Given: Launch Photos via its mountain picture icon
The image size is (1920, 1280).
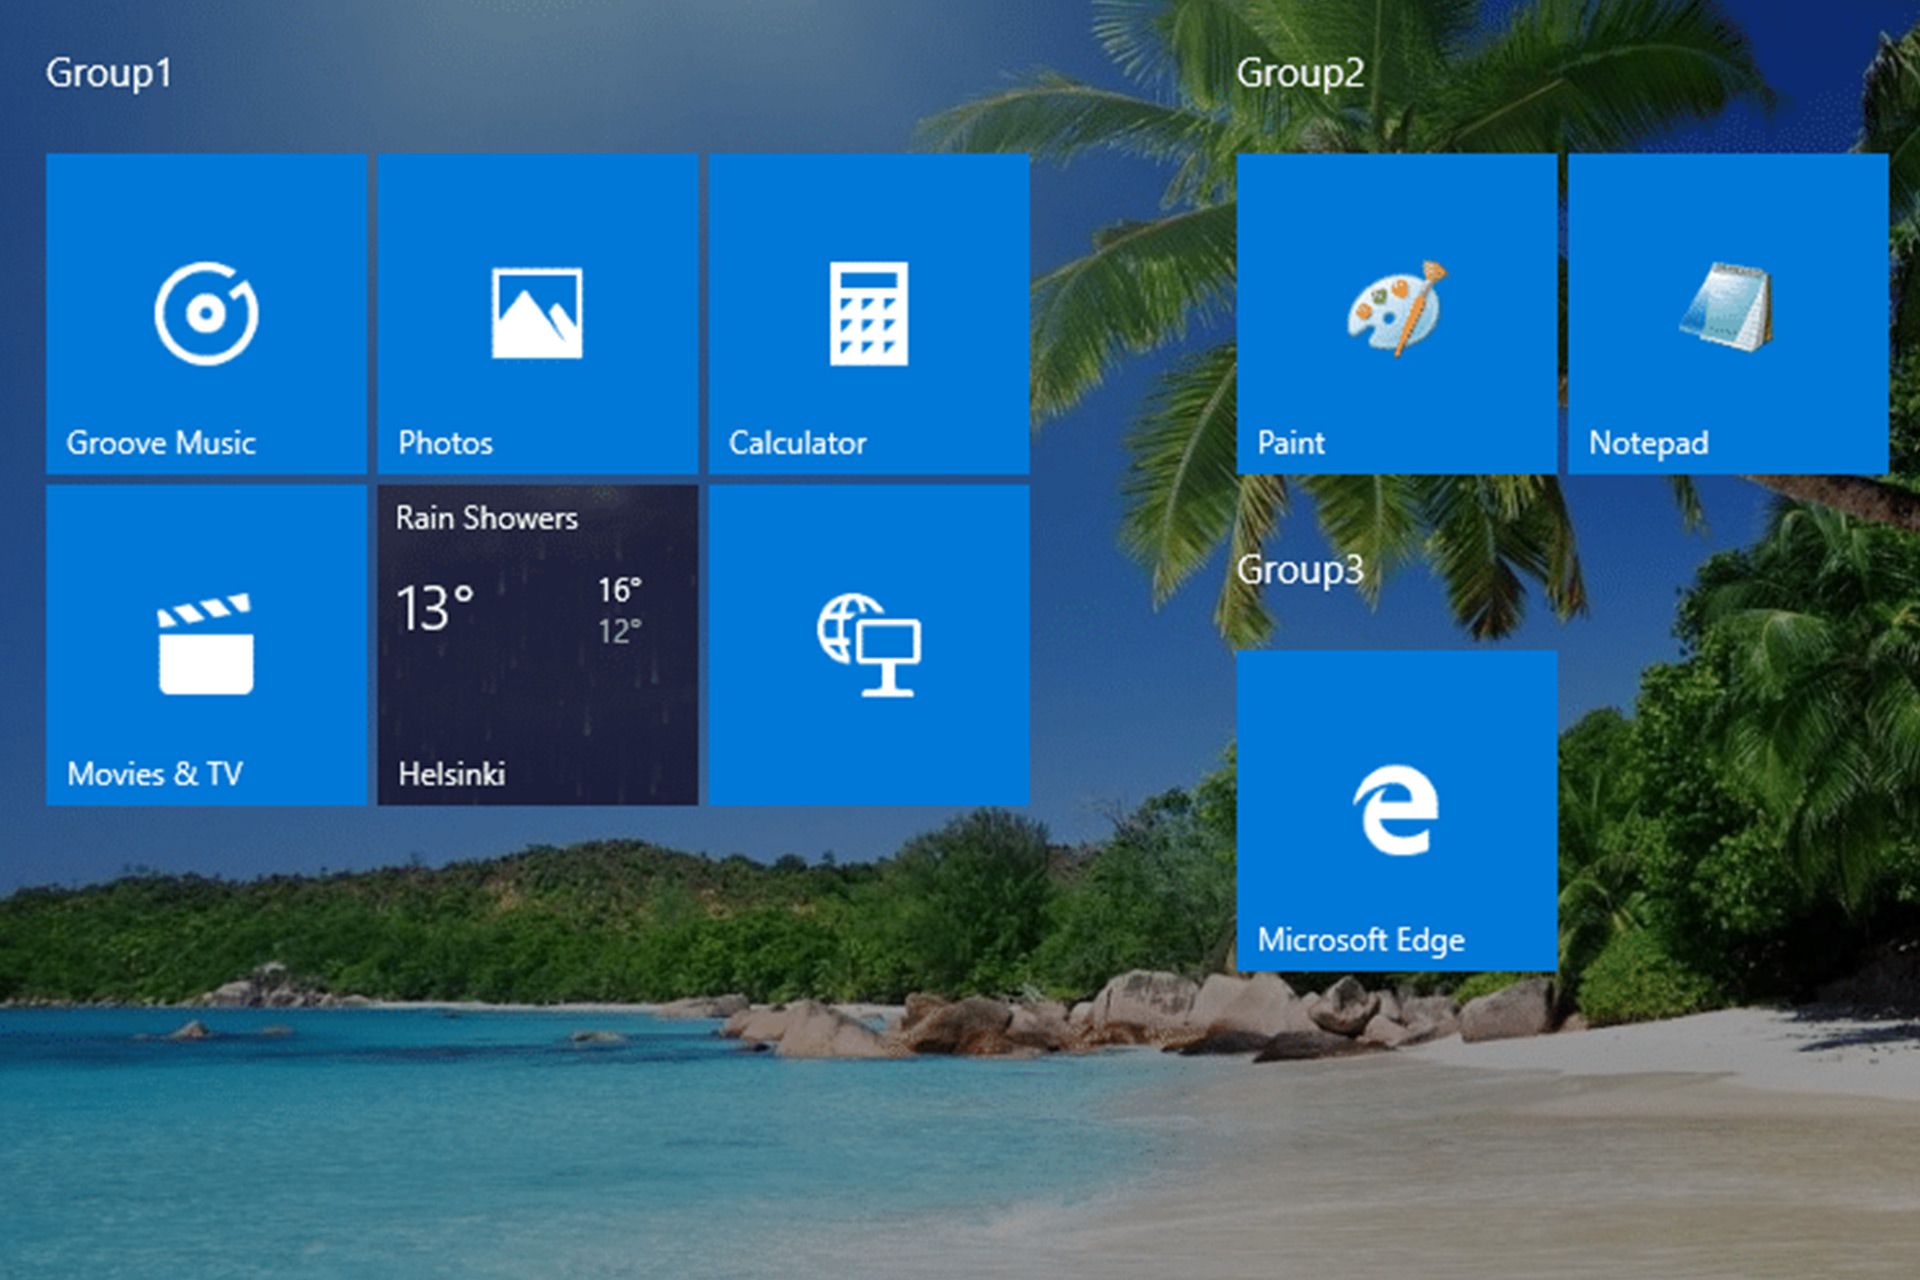Looking at the screenshot, I should coord(537,313).
